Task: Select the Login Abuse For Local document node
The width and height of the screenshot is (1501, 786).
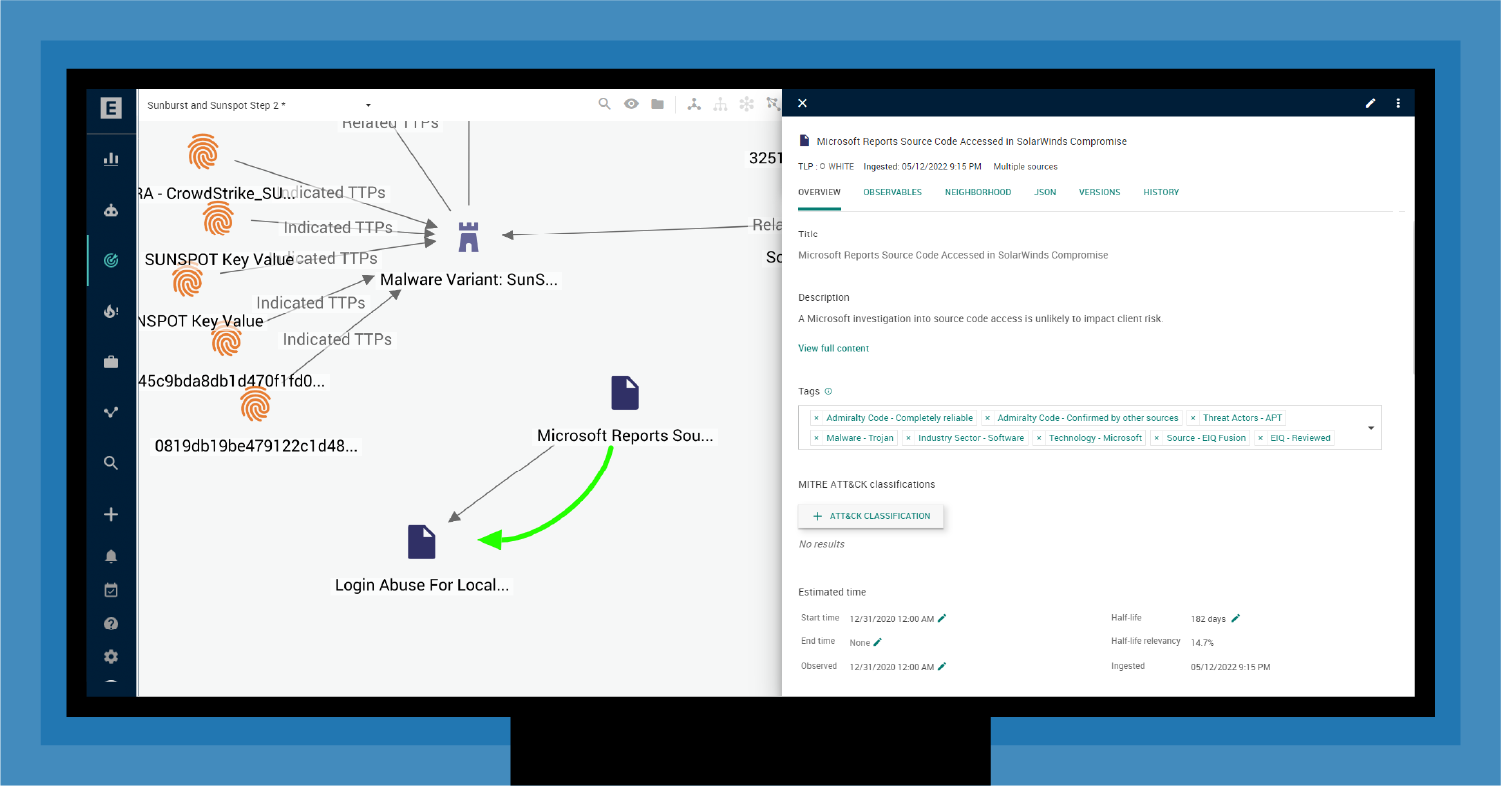Action: 422,541
